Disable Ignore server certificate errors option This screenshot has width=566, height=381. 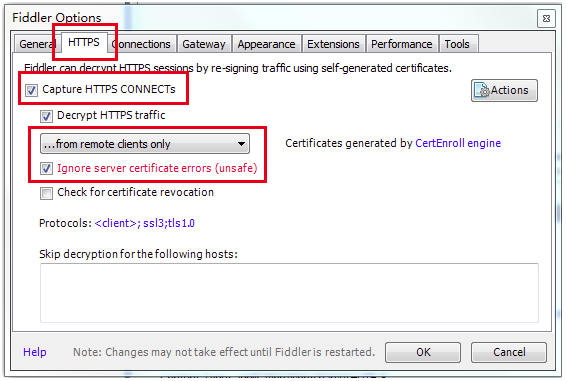point(46,169)
